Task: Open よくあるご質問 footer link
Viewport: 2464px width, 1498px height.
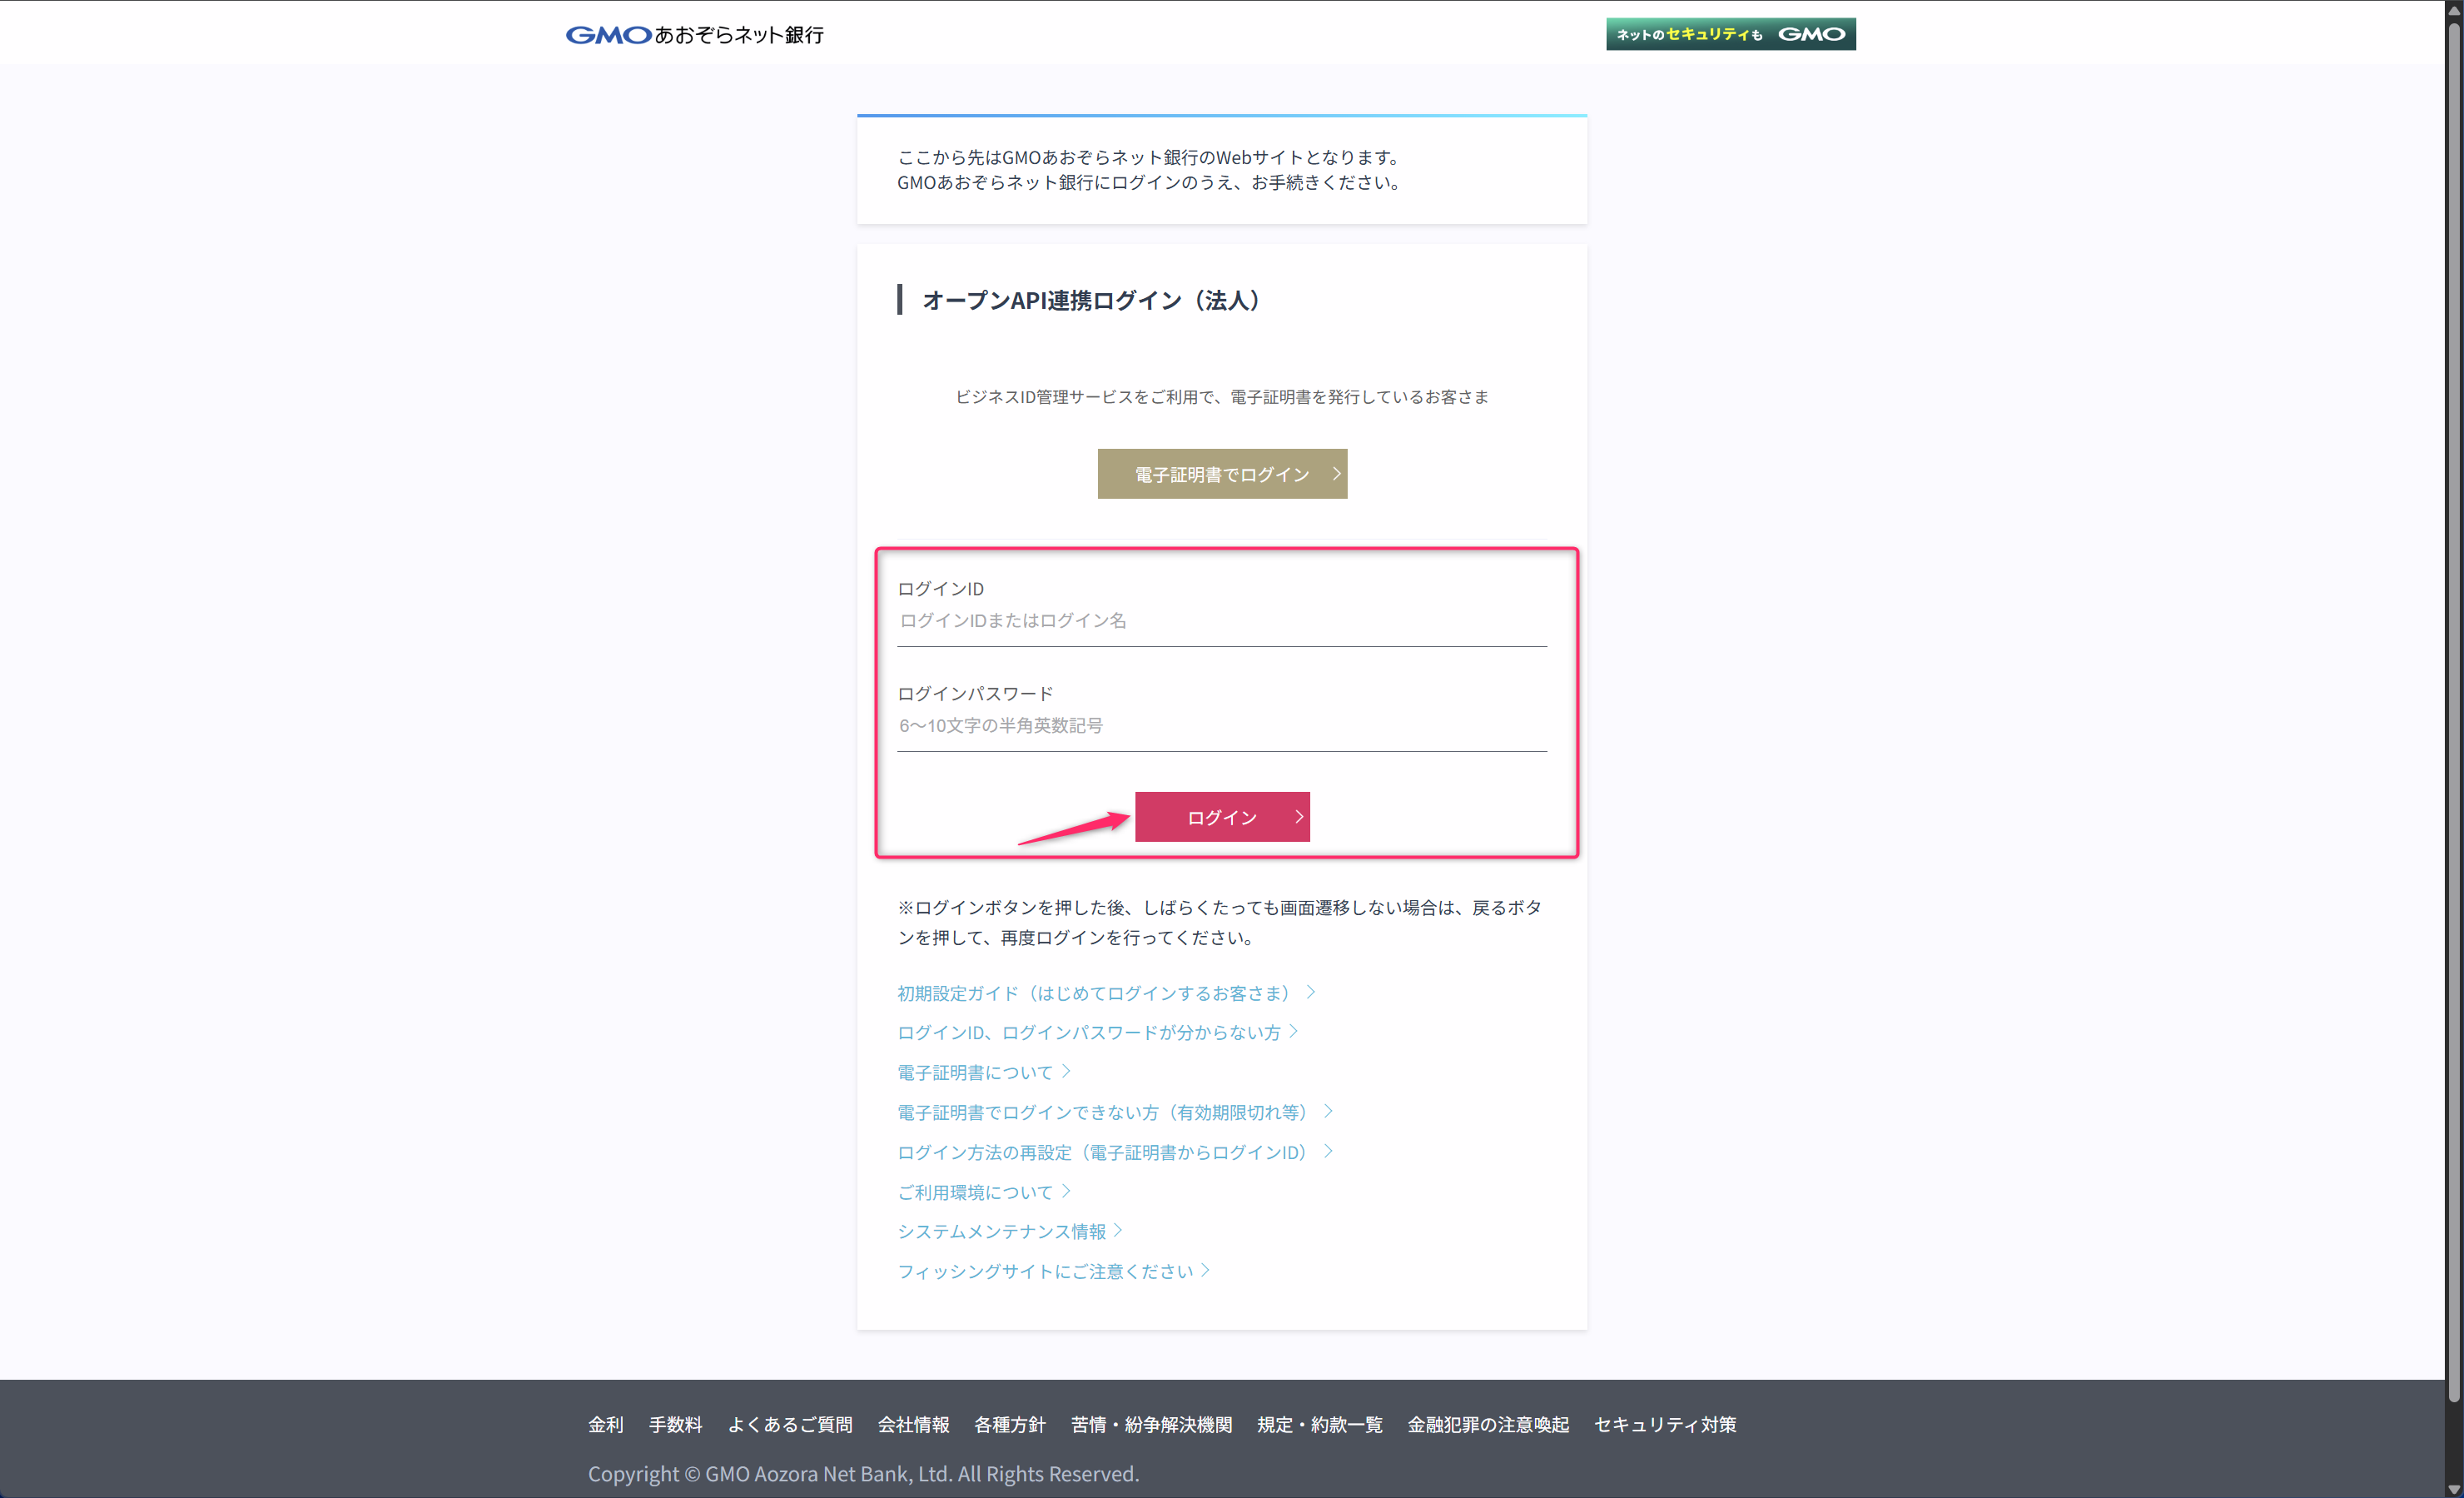Action: point(790,1424)
